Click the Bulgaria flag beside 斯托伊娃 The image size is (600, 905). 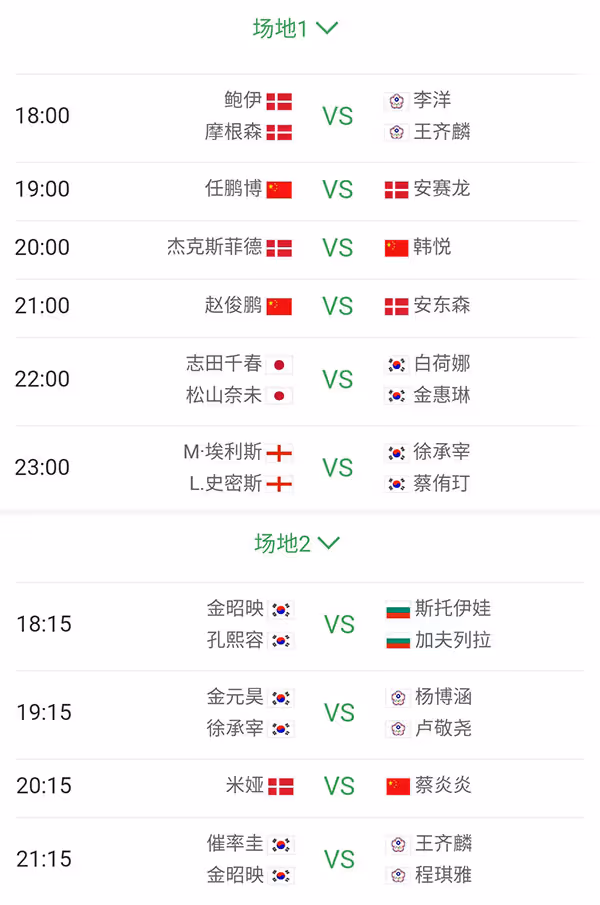tap(398, 609)
